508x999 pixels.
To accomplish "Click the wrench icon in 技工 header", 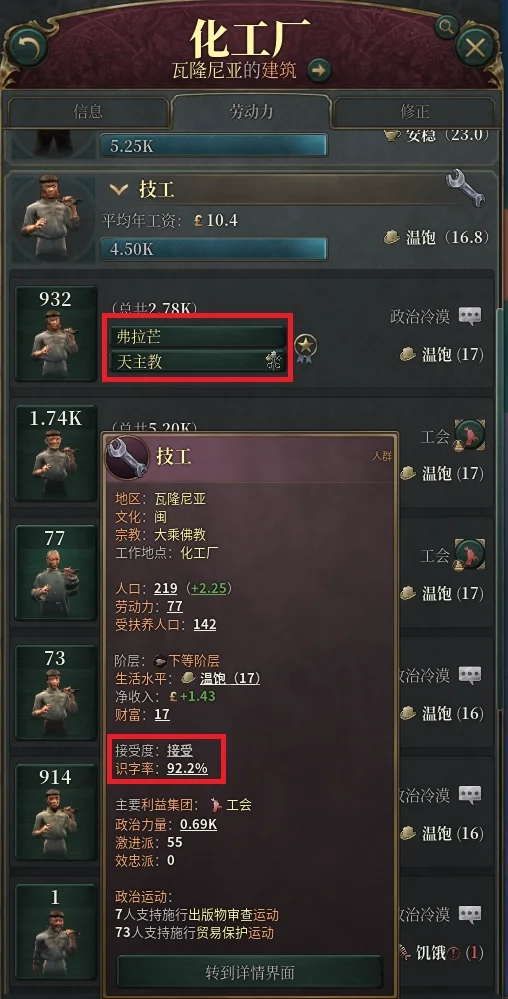I will 465,187.
